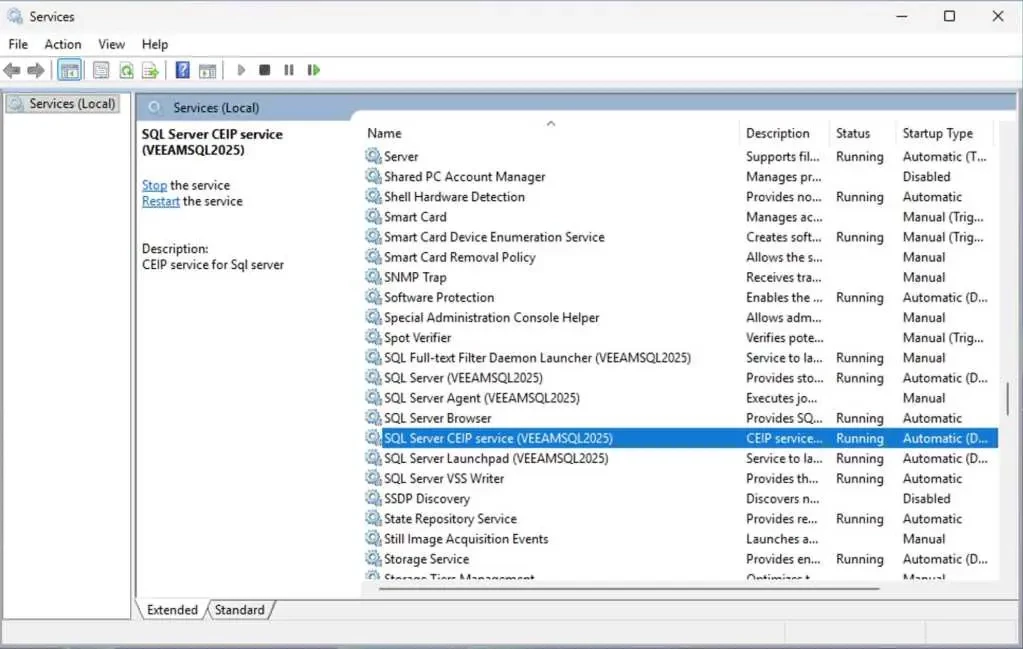Image resolution: width=1023 pixels, height=649 pixels.
Task: Select Smart Card Removal Policy row
Action: click(680, 257)
